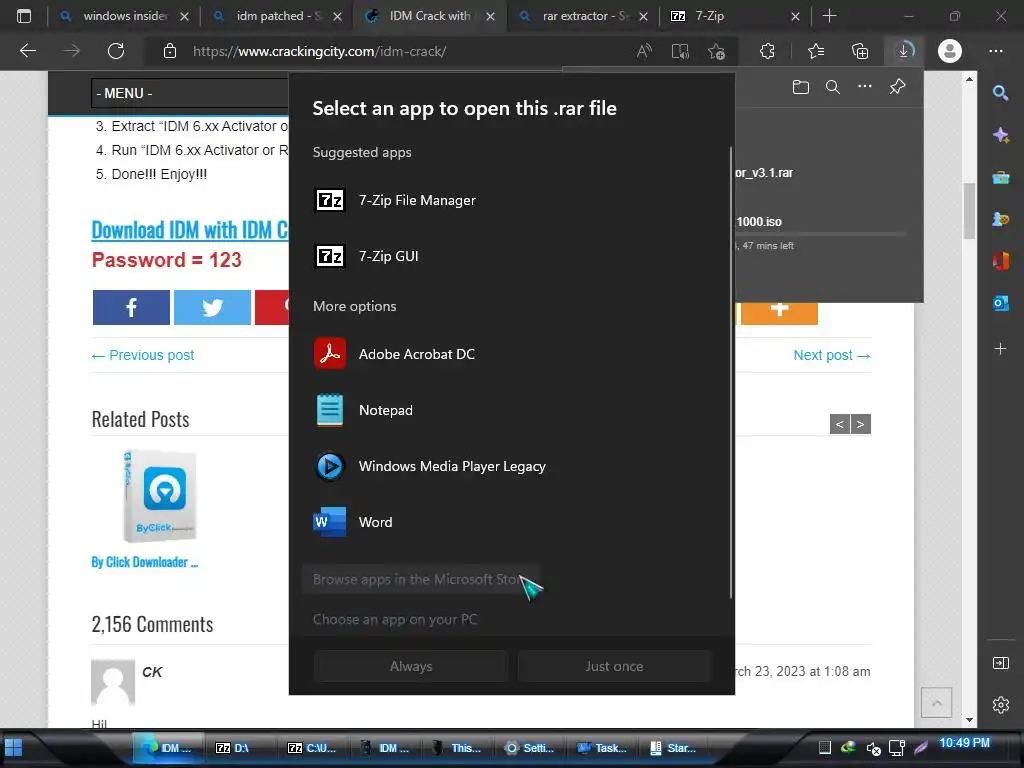Screen dimensions: 1024x768
Task: Go to Previous post link
Action: pyautogui.click(x=143, y=355)
